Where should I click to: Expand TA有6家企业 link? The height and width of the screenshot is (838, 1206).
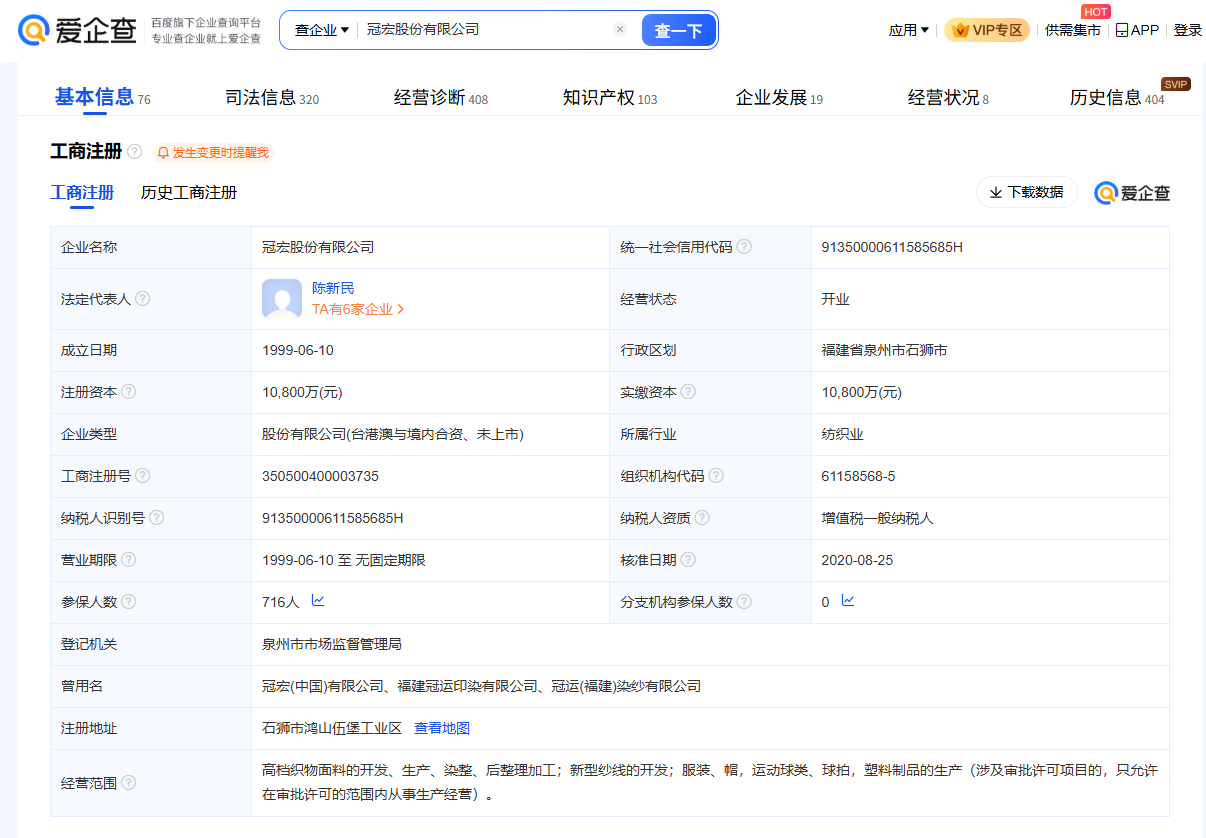tap(358, 310)
